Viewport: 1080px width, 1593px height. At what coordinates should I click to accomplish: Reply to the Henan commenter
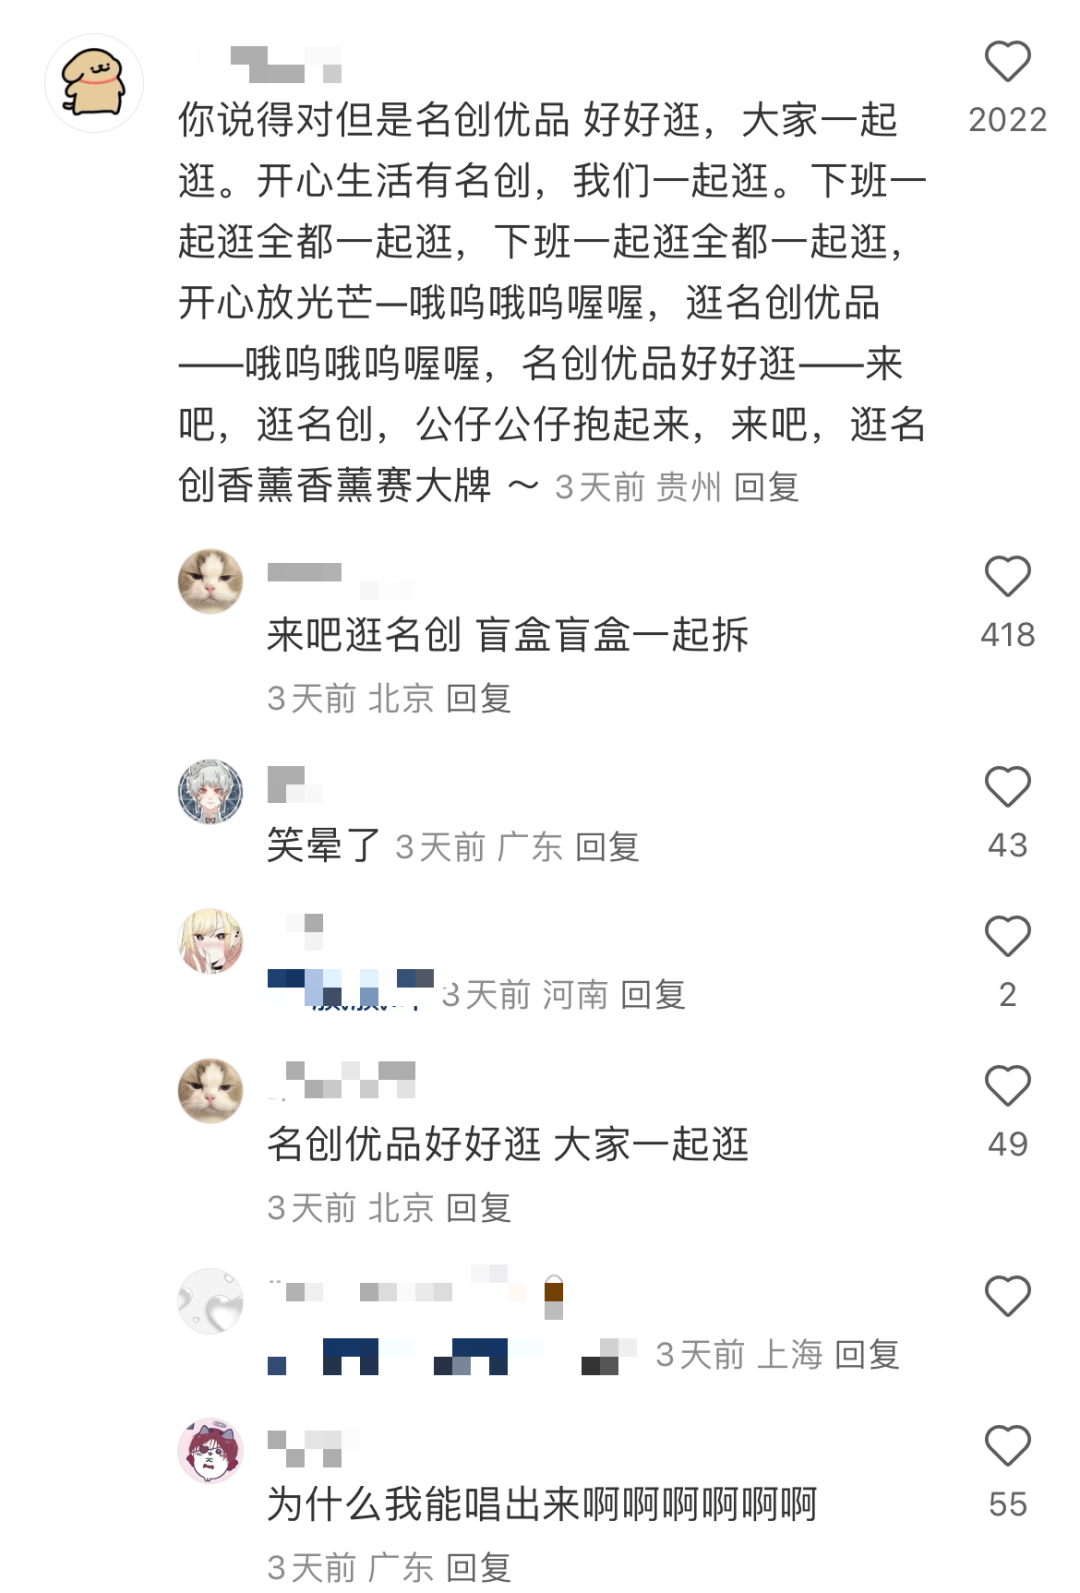(x=653, y=994)
